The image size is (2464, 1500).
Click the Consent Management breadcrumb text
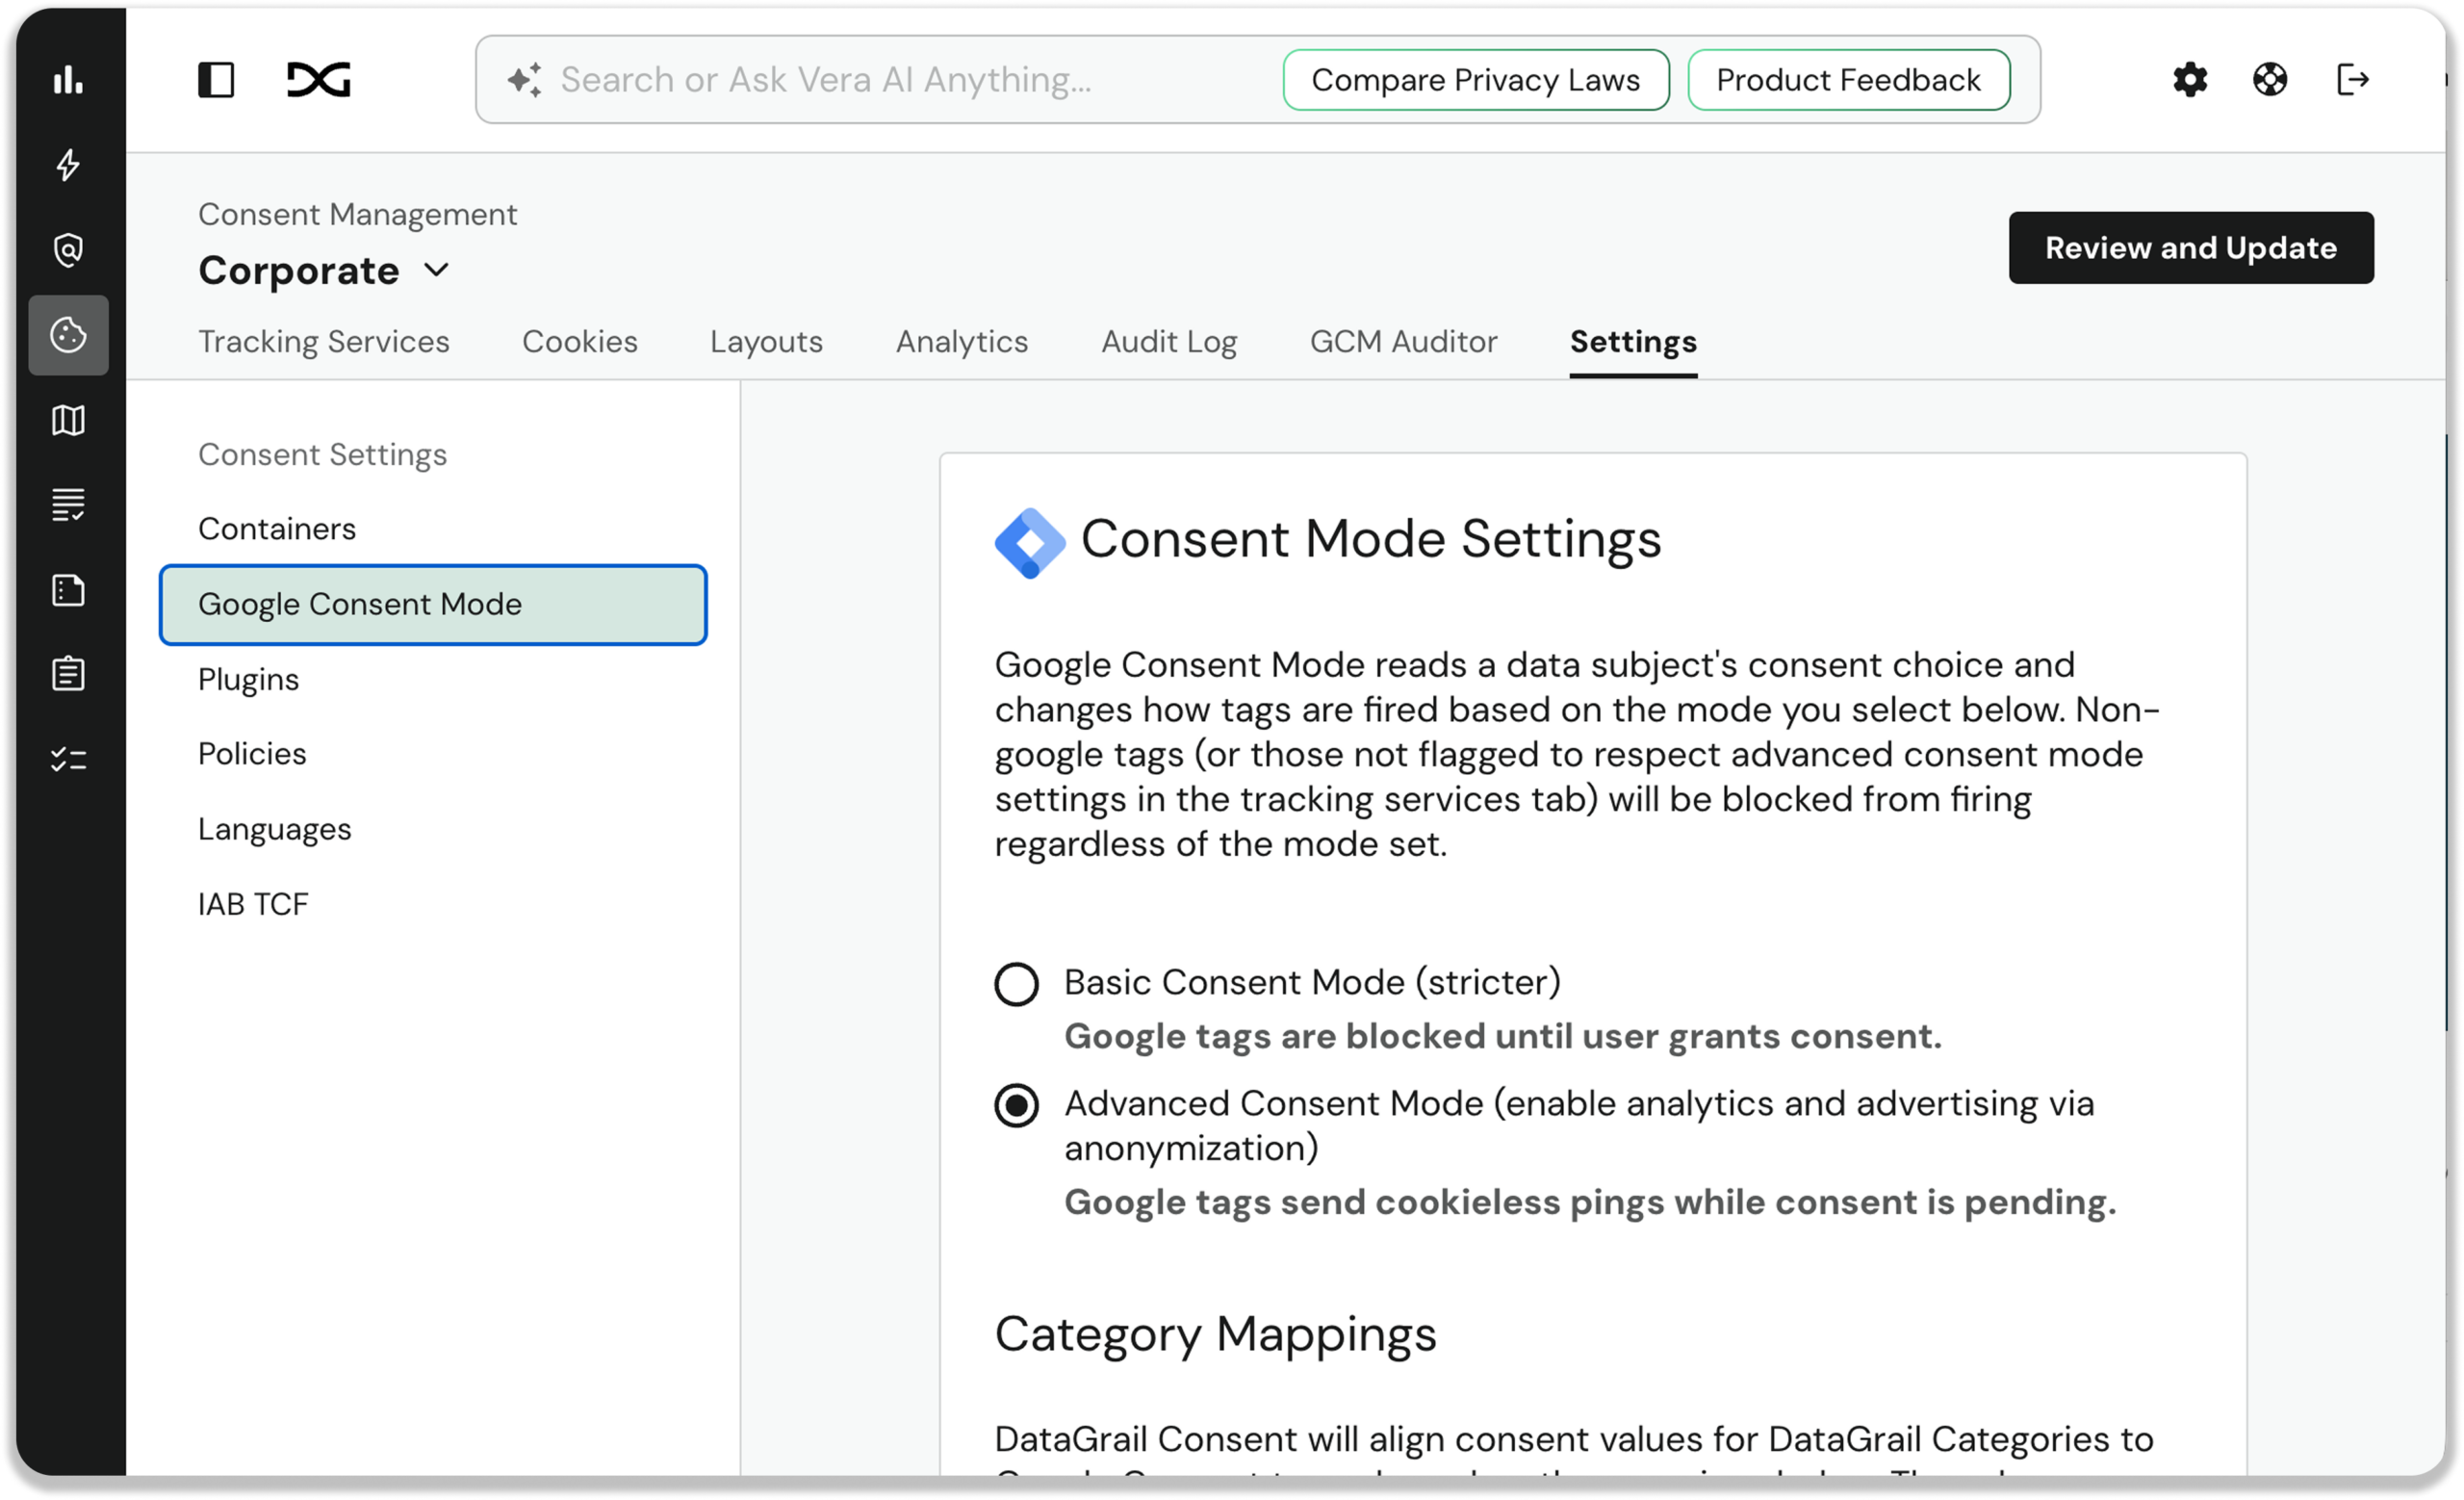point(357,214)
